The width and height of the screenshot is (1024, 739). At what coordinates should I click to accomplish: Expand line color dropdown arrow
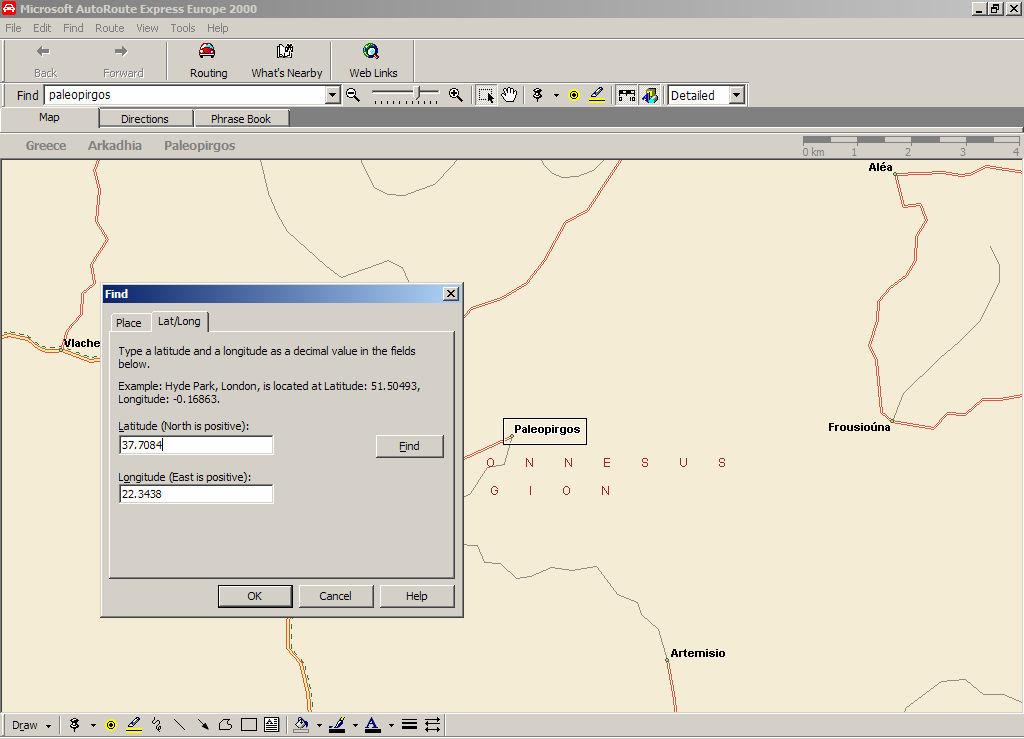click(x=355, y=725)
